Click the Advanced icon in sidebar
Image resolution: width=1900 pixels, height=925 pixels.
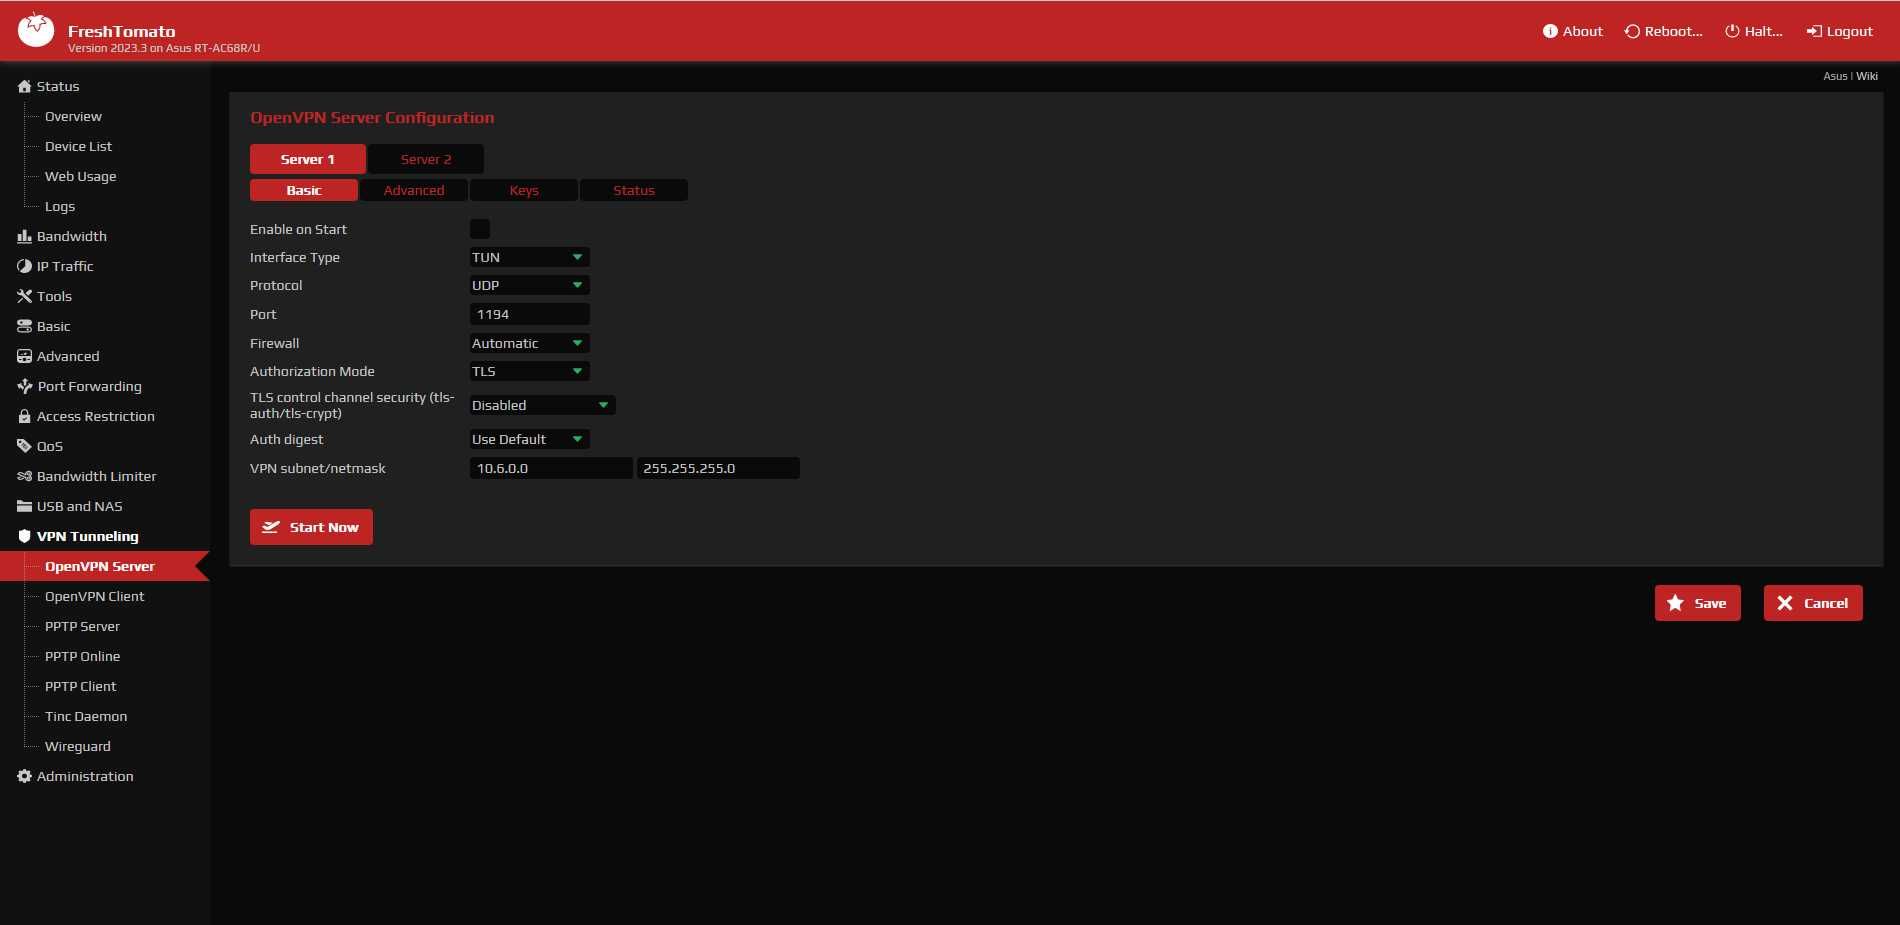click(24, 356)
